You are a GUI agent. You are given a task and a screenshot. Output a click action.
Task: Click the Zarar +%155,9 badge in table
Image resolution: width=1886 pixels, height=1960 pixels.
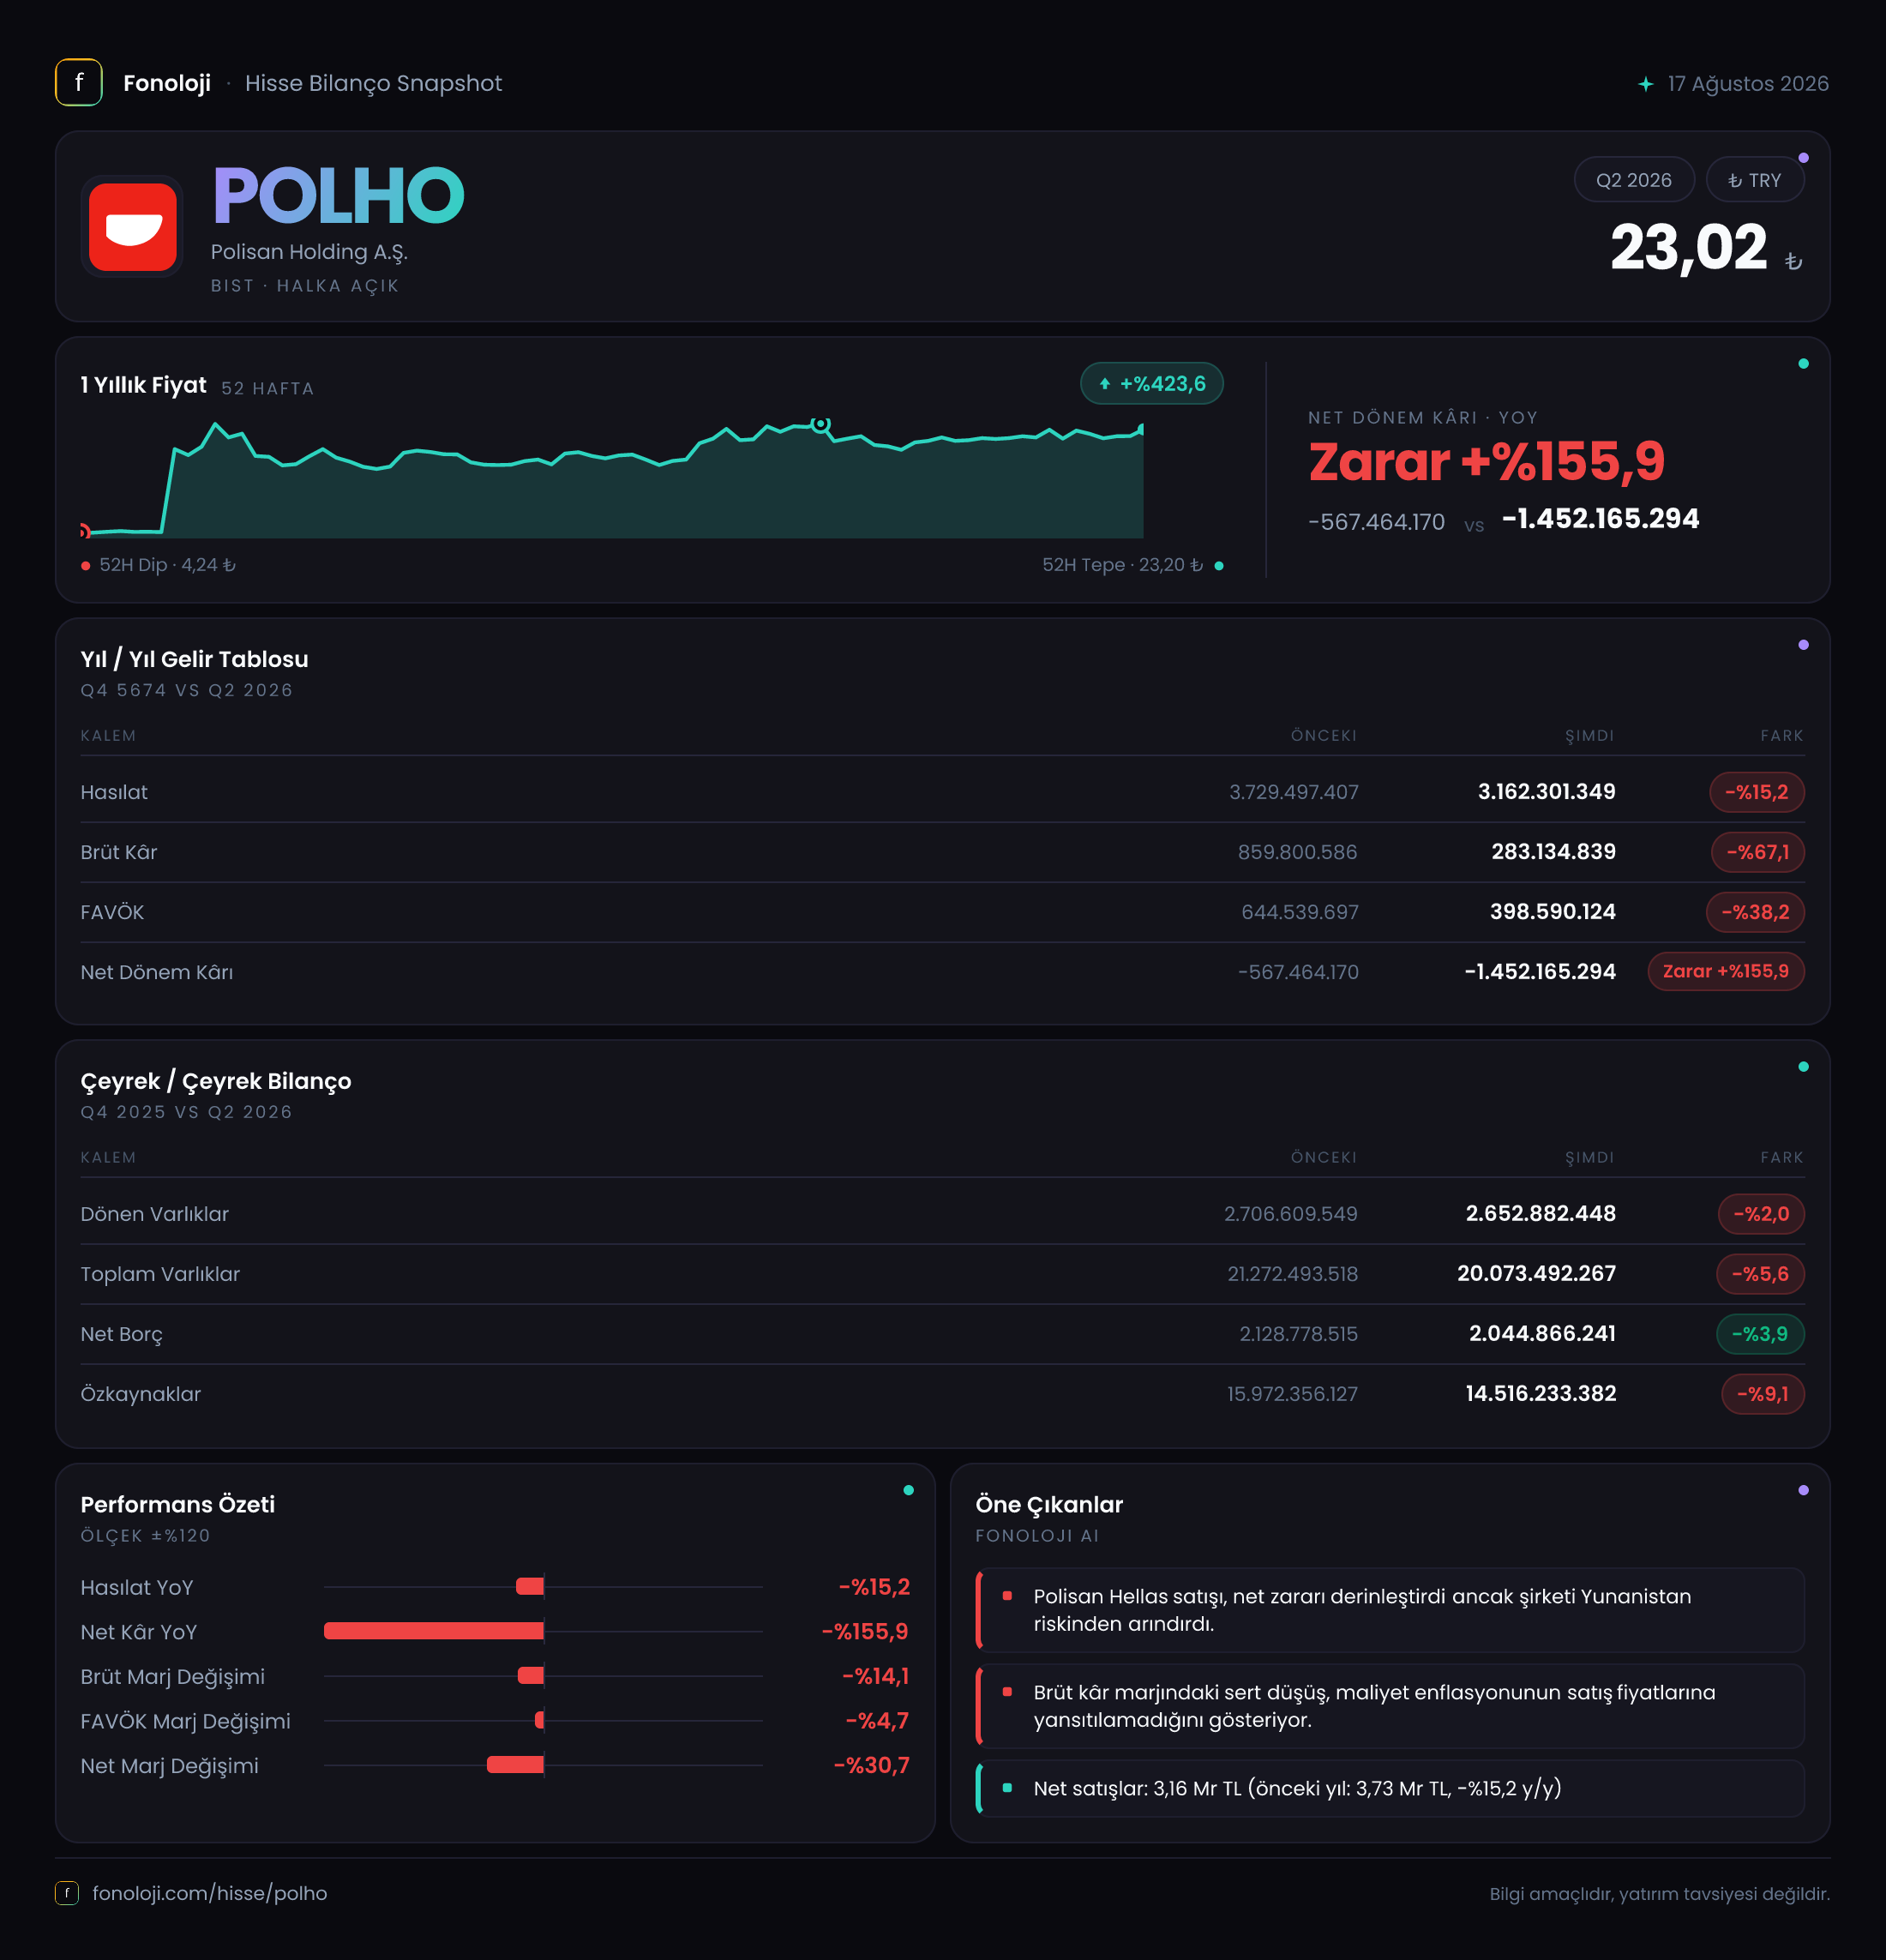click(1725, 971)
